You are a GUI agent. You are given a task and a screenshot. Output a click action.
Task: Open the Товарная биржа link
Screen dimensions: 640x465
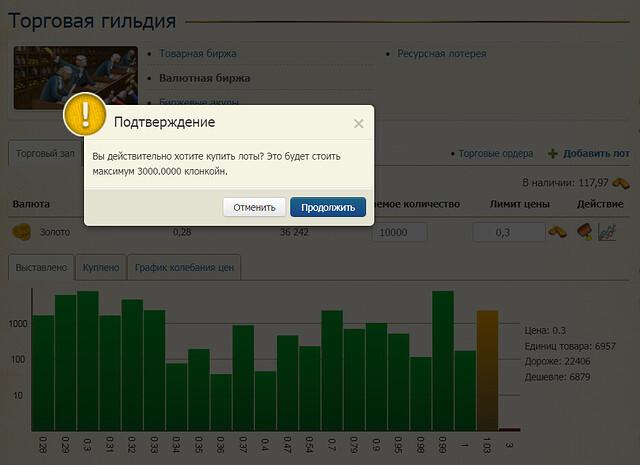[x=198, y=53]
